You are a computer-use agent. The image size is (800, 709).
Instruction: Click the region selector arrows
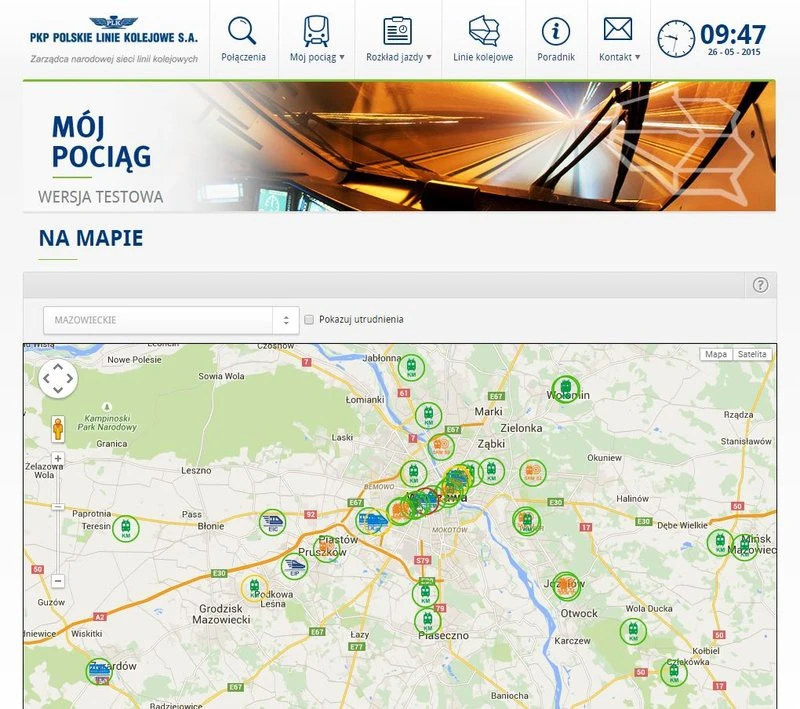click(x=286, y=320)
